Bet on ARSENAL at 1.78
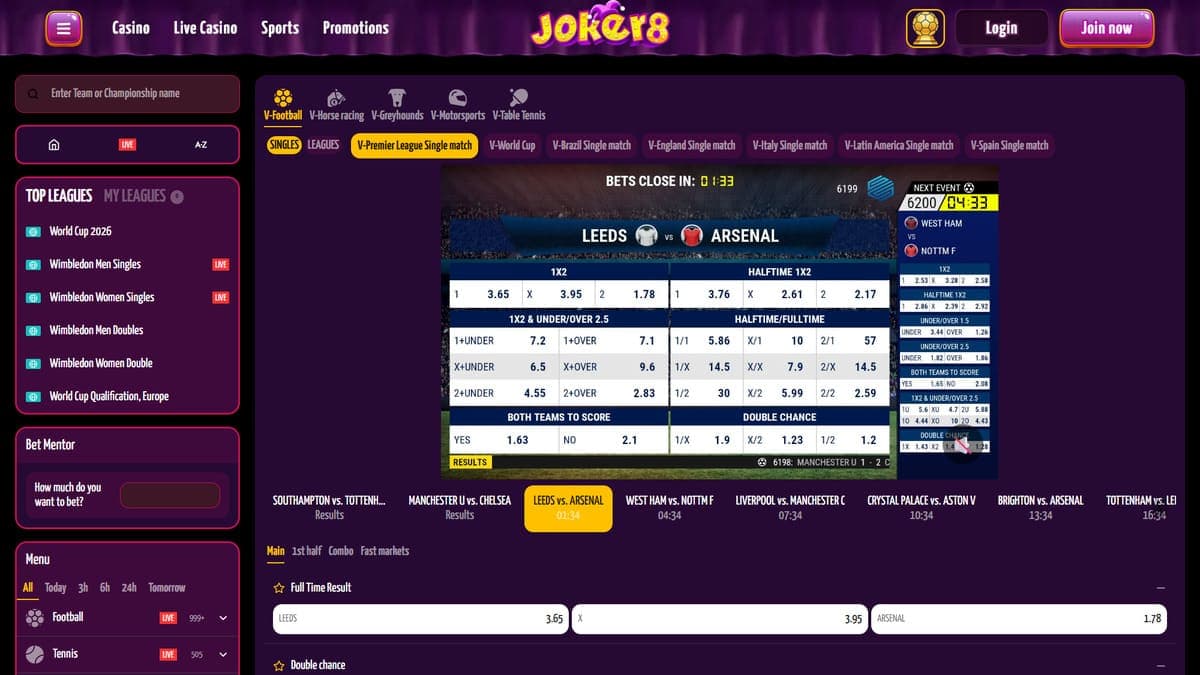 point(1019,619)
